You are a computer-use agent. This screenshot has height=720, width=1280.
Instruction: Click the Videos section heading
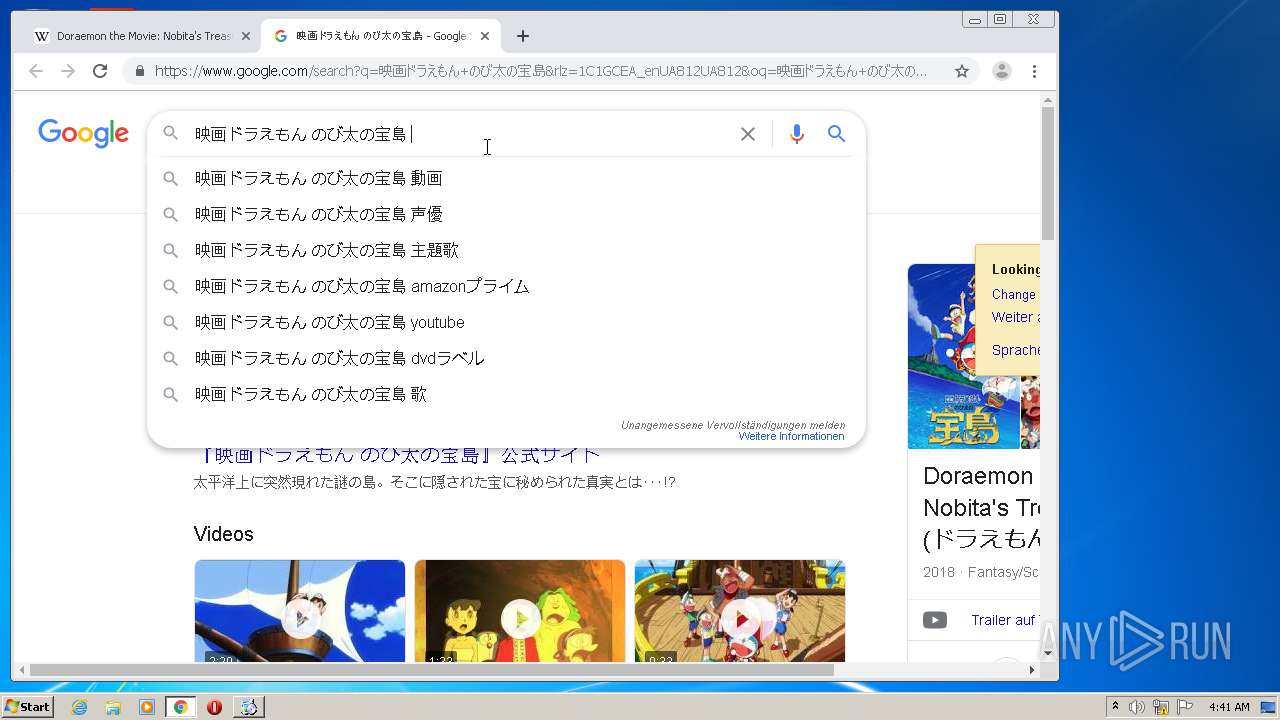[x=224, y=534]
